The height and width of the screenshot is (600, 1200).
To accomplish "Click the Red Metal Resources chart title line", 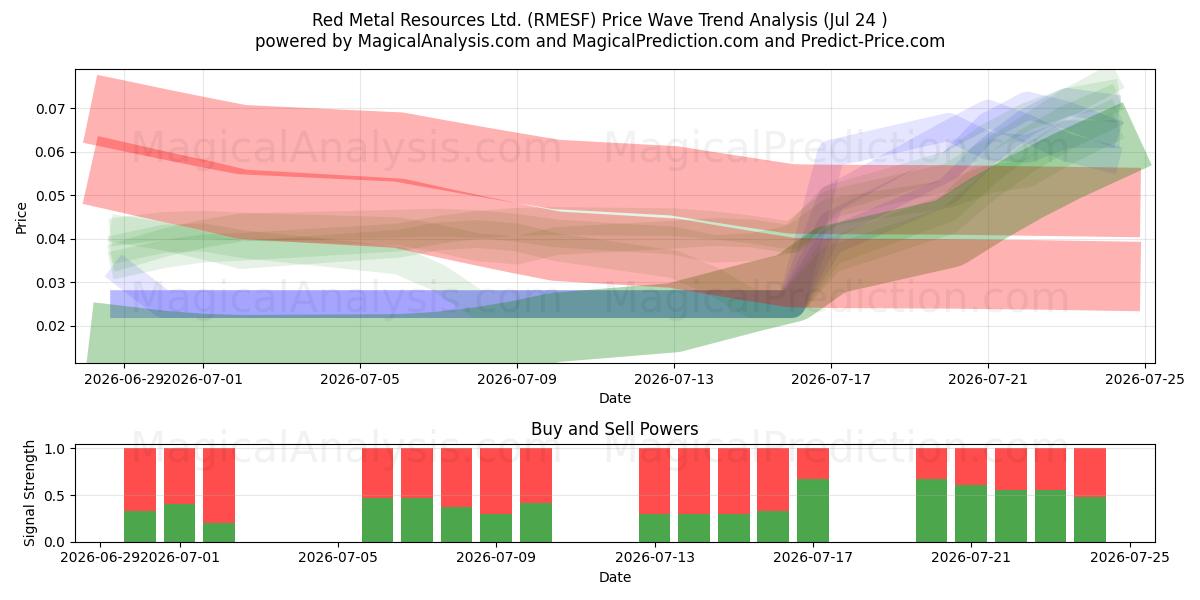I will 600,20.
